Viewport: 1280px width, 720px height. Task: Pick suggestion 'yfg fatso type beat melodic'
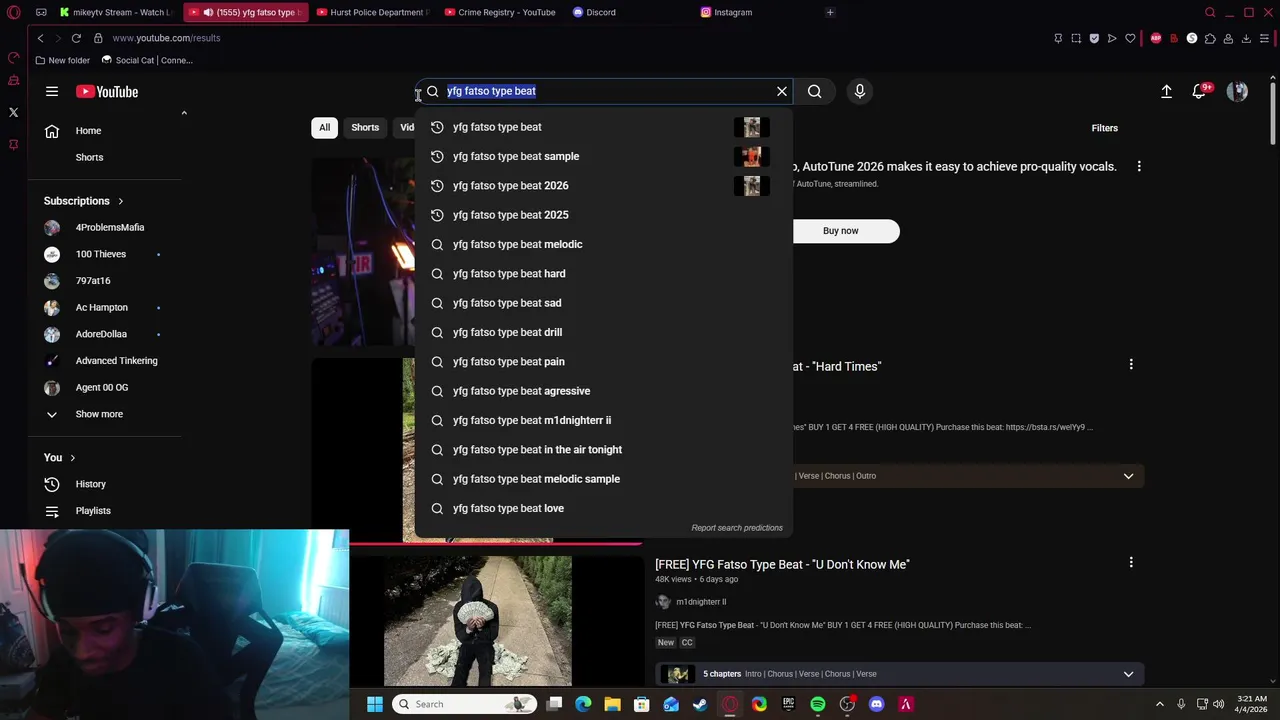coord(603,244)
